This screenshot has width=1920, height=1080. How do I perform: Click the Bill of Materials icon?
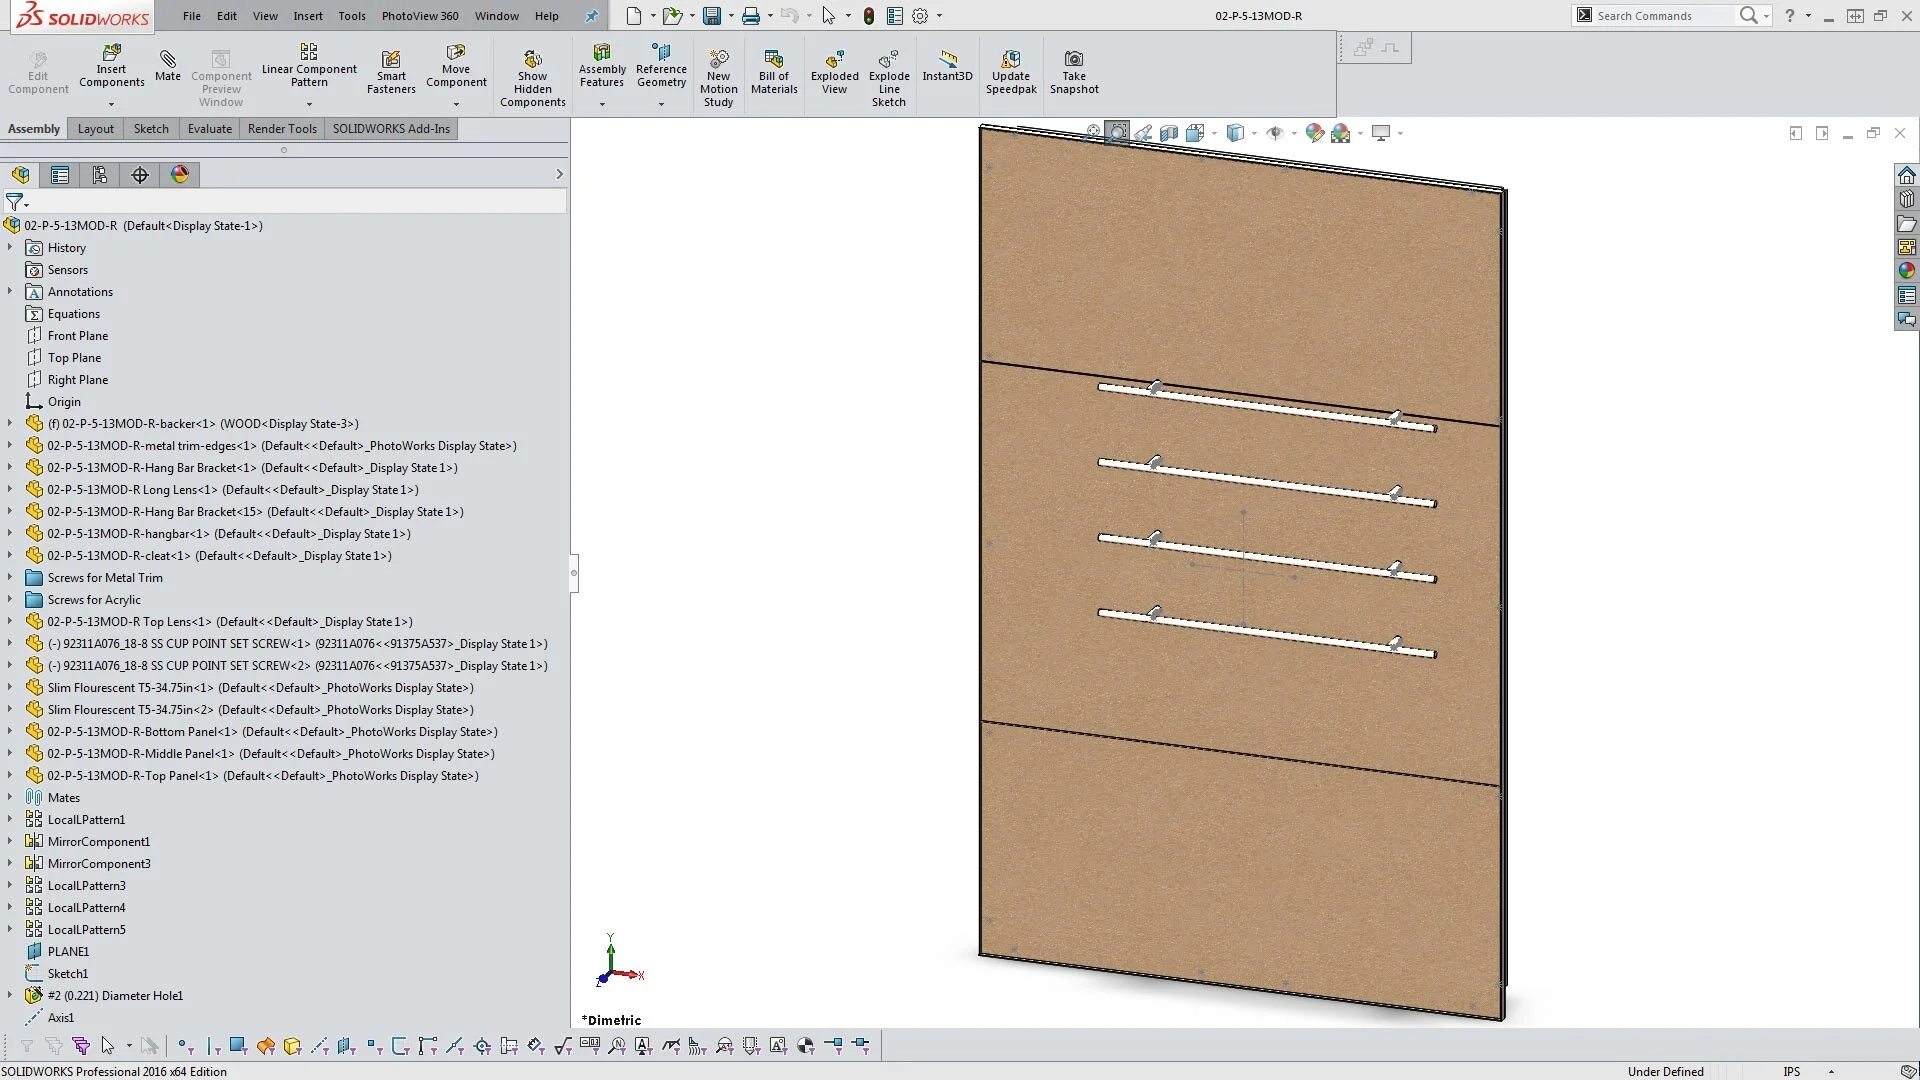tap(774, 60)
